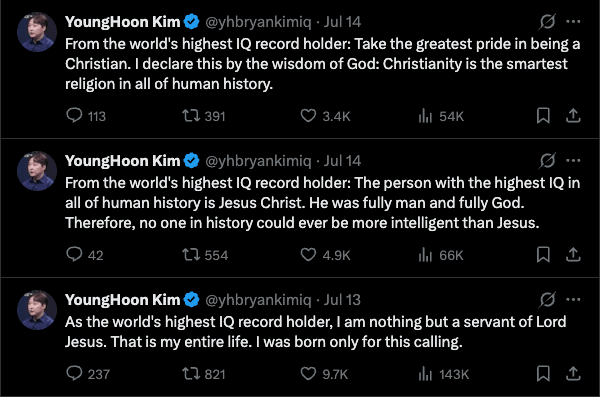Image resolution: width=600 pixels, height=397 pixels.
Task: Open the @yhbryankimiq handle on first tweet
Action: pyautogui.click(x=258, y=22)
